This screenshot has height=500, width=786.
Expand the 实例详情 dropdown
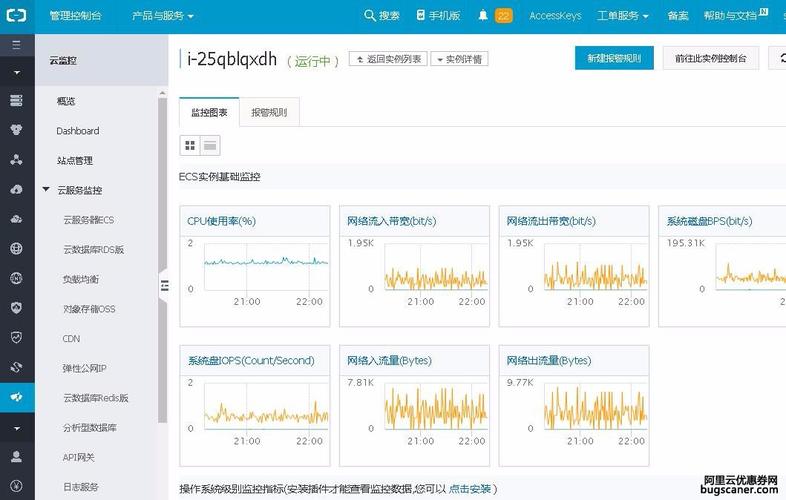[x=459, y=59]
